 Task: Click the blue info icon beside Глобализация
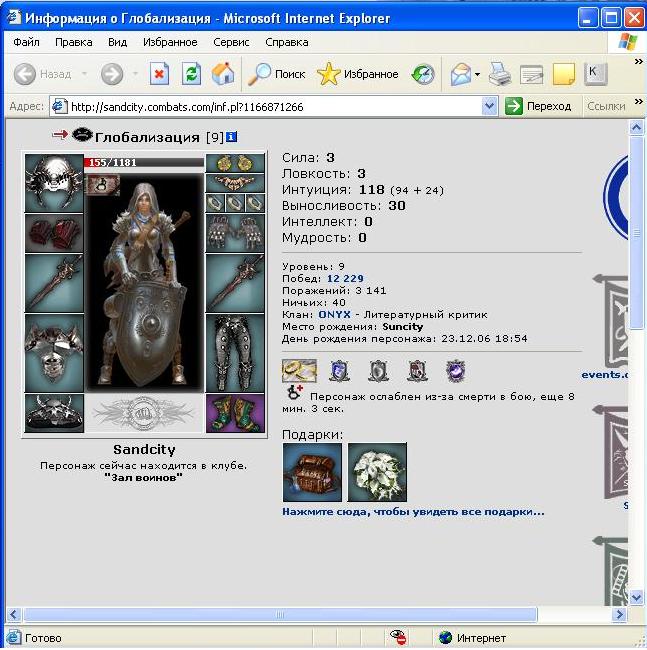[x=232, y=137]
